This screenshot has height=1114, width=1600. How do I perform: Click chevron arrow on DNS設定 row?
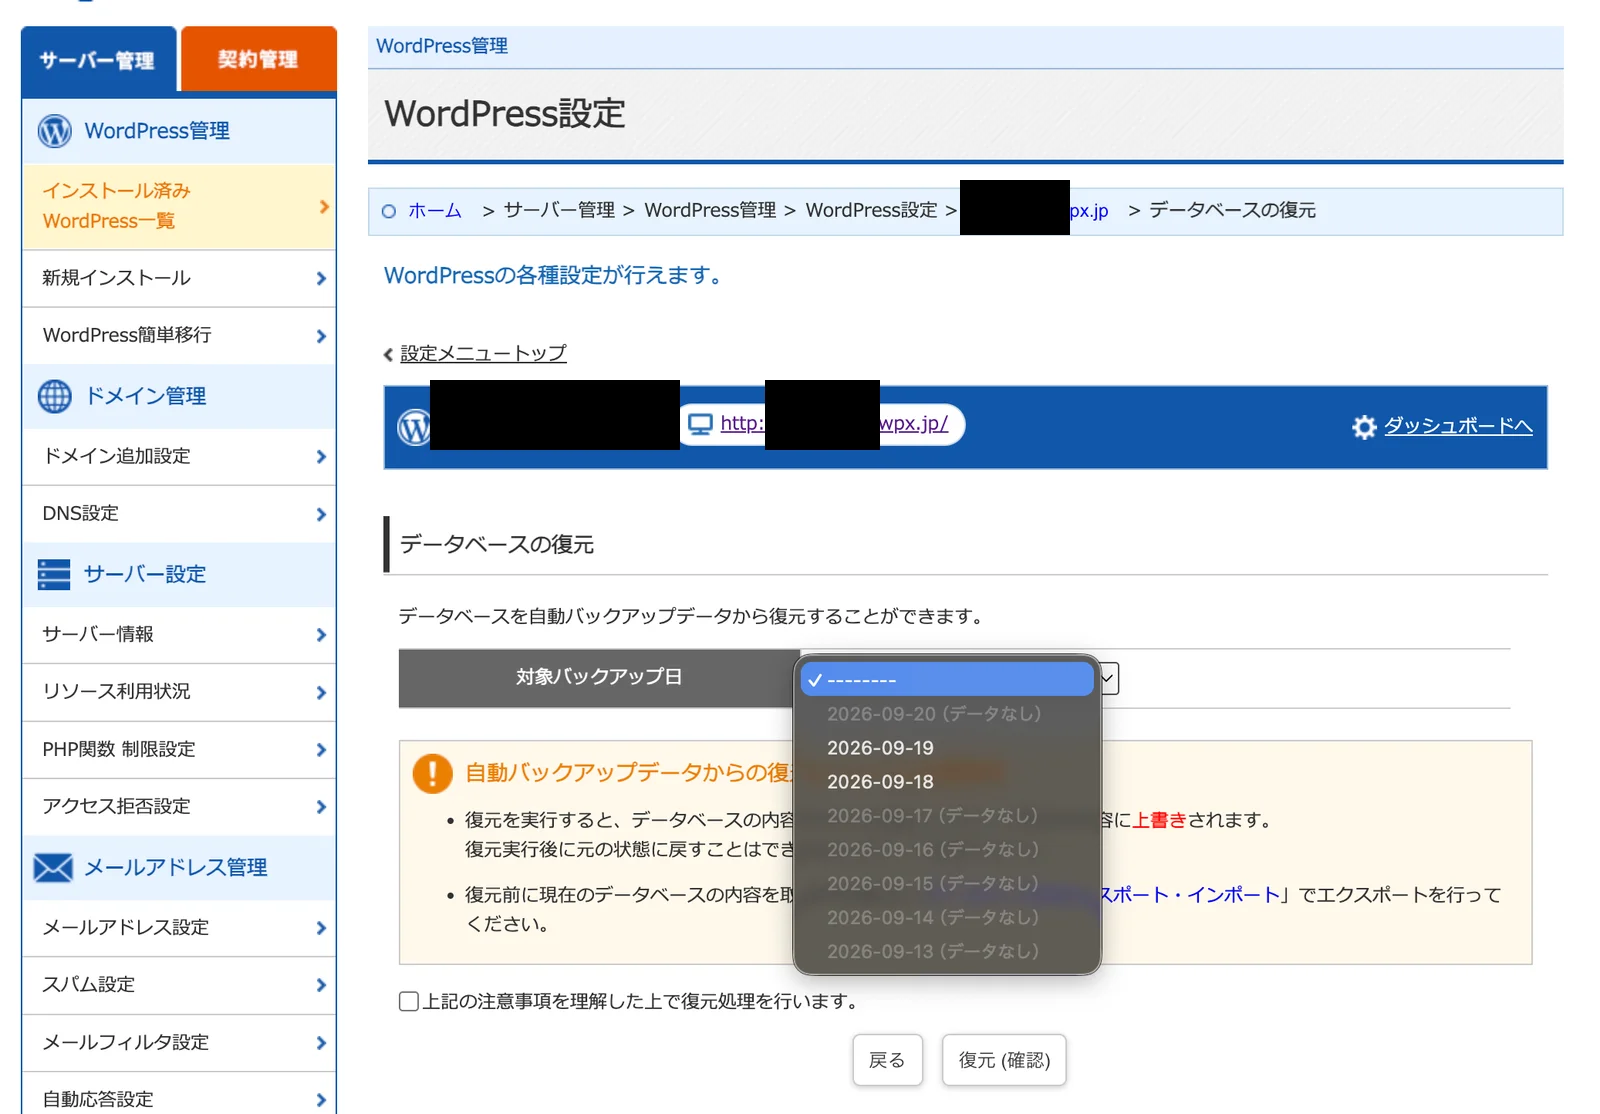point(321,515)
